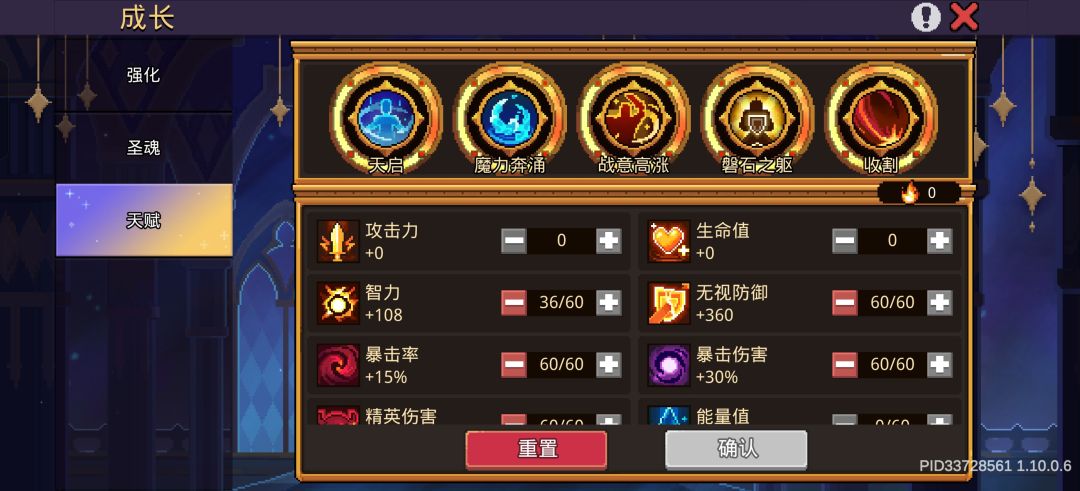Viewport: 1080px width, 491px height.
Task: Reduce 无视防御 with the minus button
Action: click(x=845, y=303)
